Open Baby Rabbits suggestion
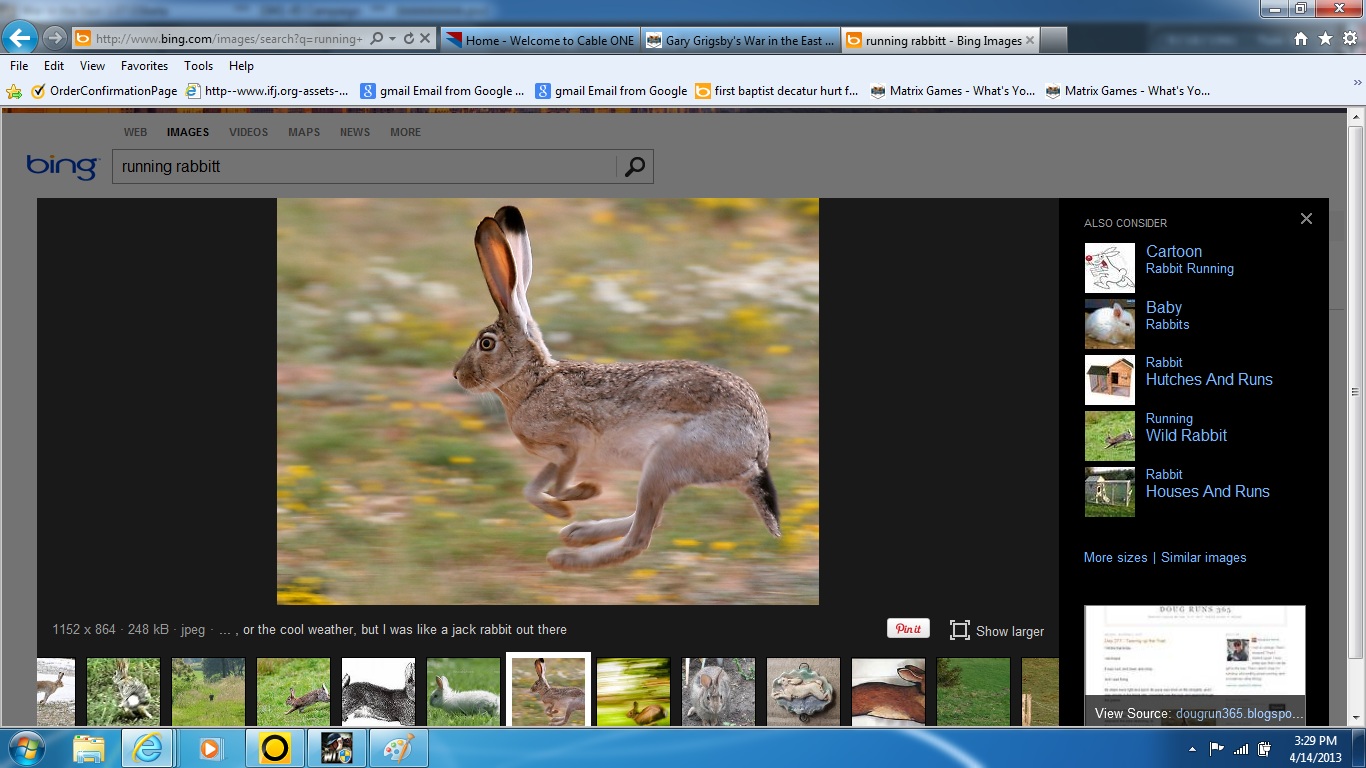Screen dimensions: 1366x768 (x=1138, y=324)
